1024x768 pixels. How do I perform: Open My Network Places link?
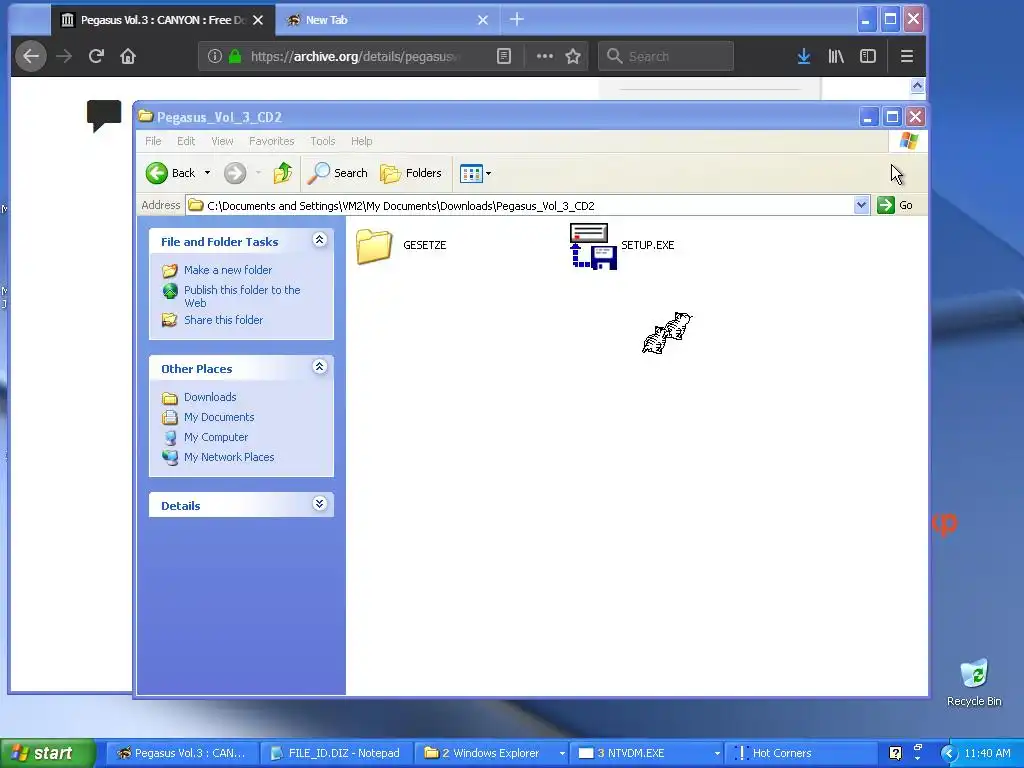pos(229,457)
